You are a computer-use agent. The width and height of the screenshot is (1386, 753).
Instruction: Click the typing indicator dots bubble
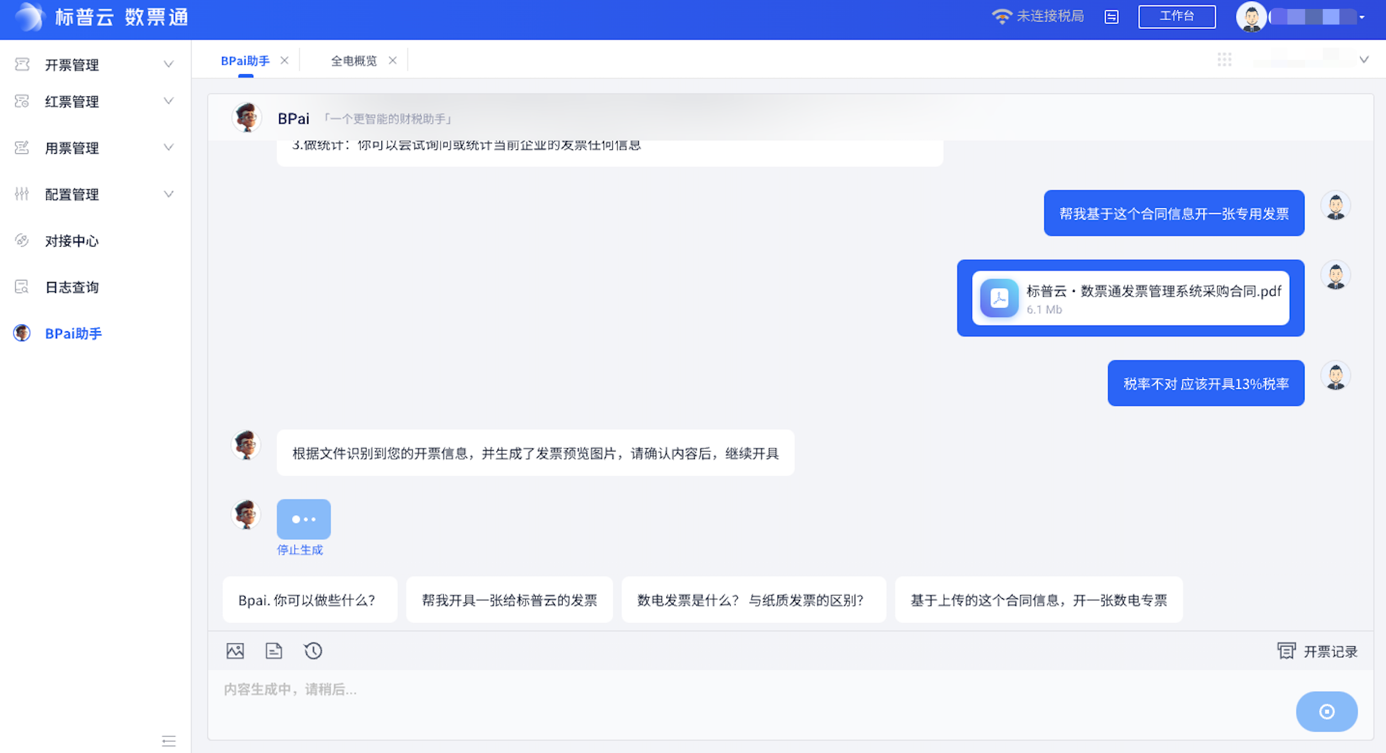tap(304, 519)
